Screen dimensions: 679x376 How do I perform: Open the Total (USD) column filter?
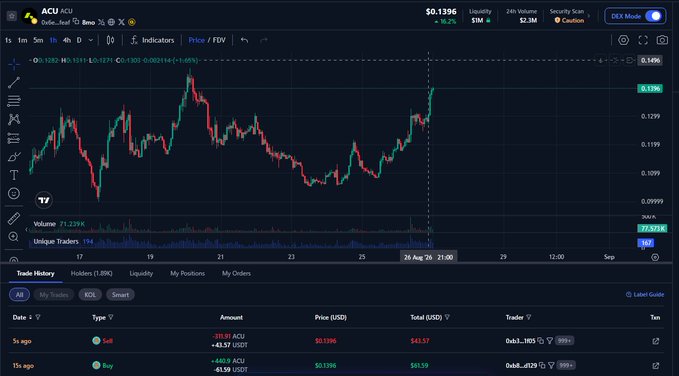click(447, 318)
